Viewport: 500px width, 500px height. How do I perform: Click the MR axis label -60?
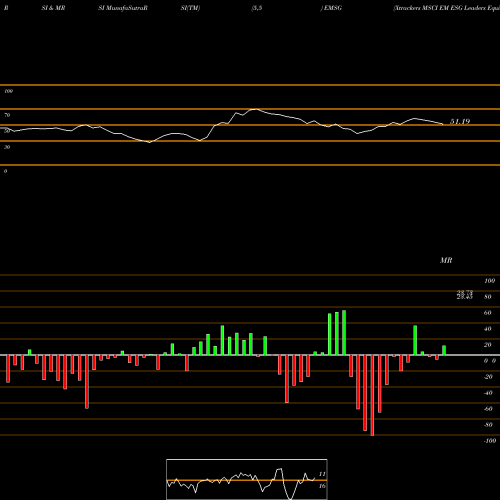click(488, 409)
